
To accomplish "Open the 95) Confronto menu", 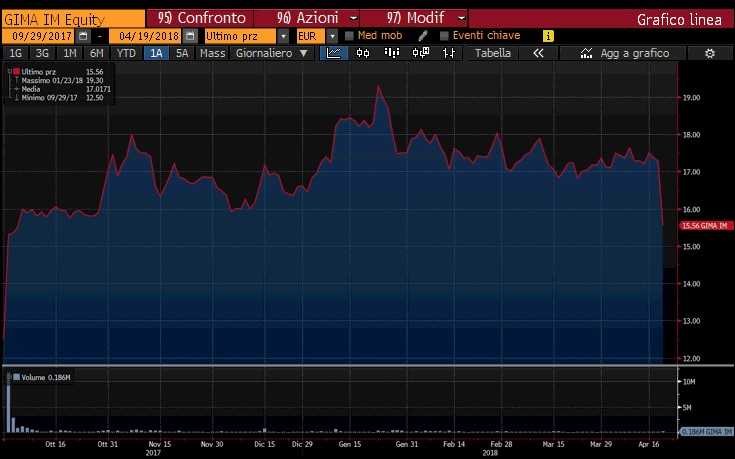I will [201, 18].
